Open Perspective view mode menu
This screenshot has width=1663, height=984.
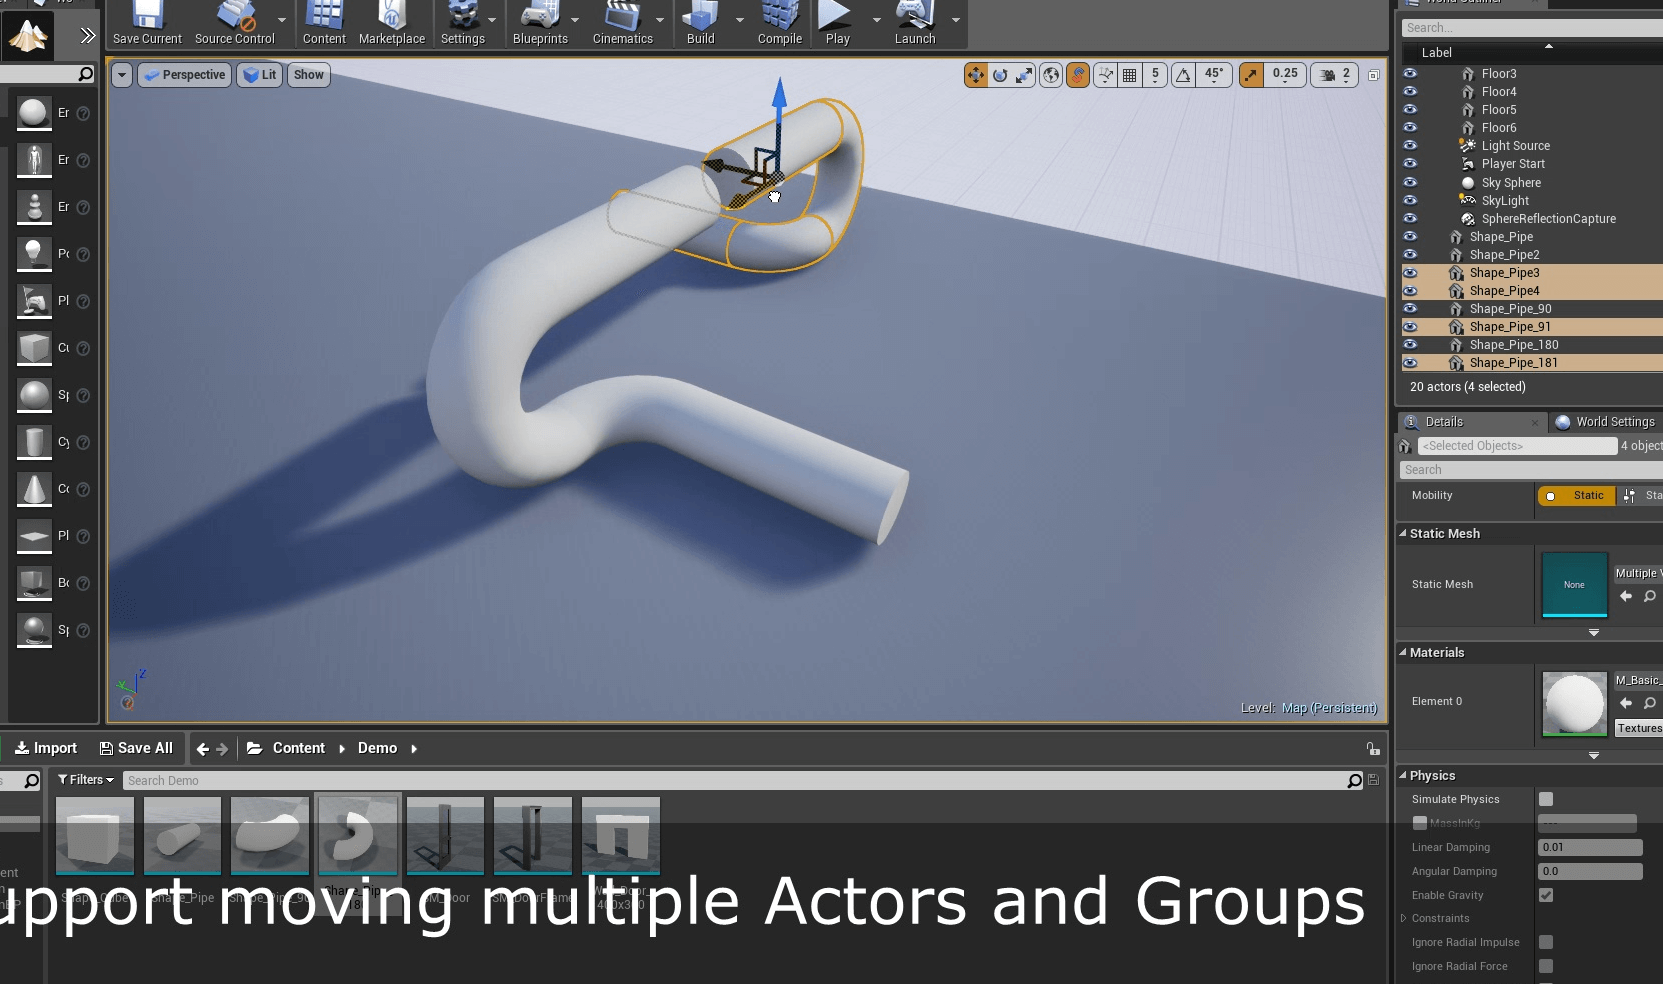pos(184,75)
